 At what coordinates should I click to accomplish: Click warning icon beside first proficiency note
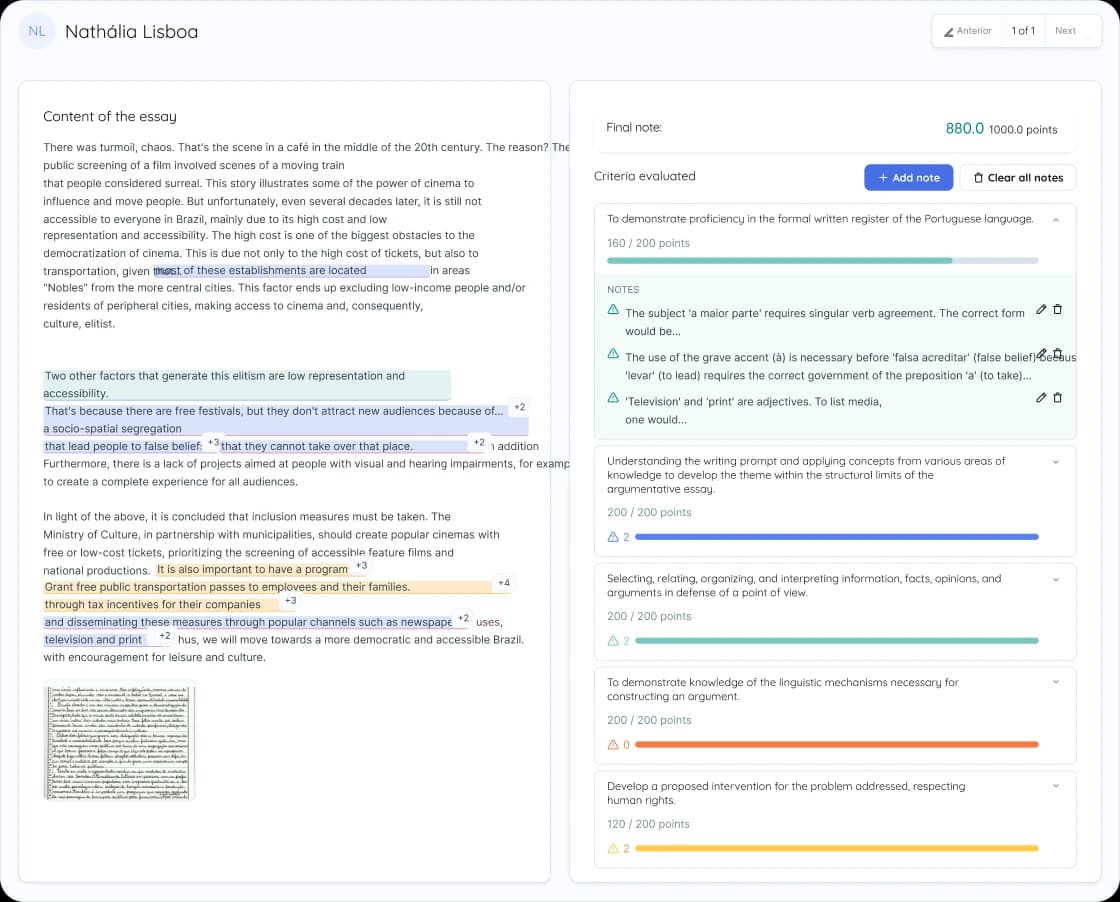pos(613,310)
